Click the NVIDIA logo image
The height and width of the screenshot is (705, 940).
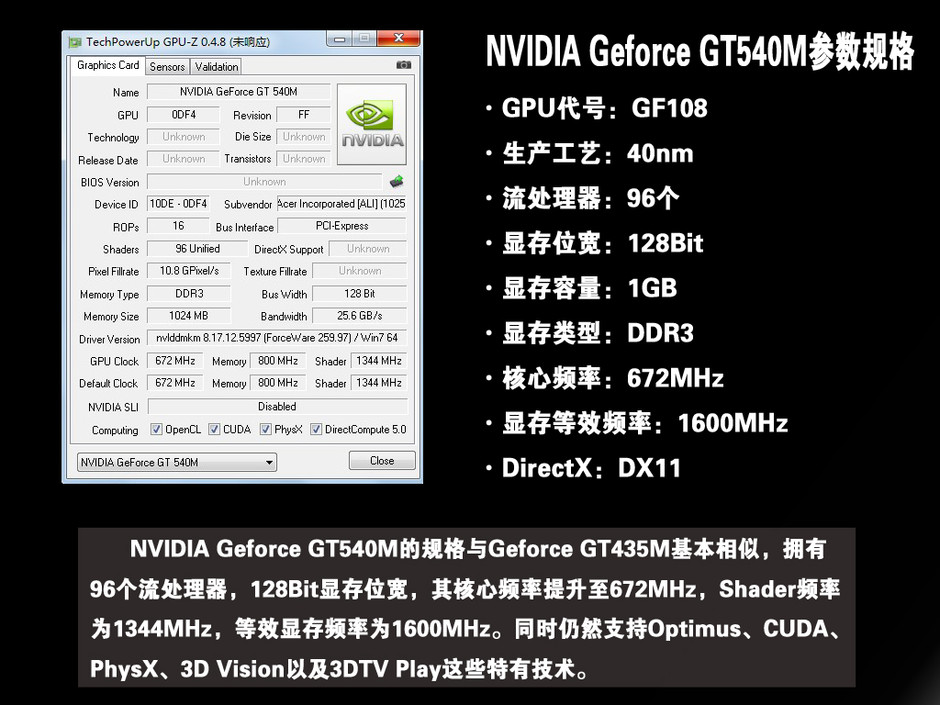[371, 122]
